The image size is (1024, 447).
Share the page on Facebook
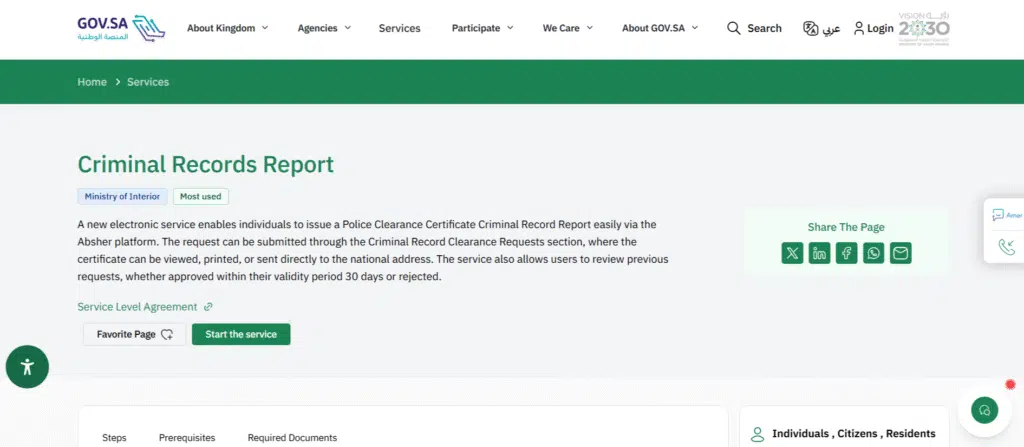click(x=847, y=253)
